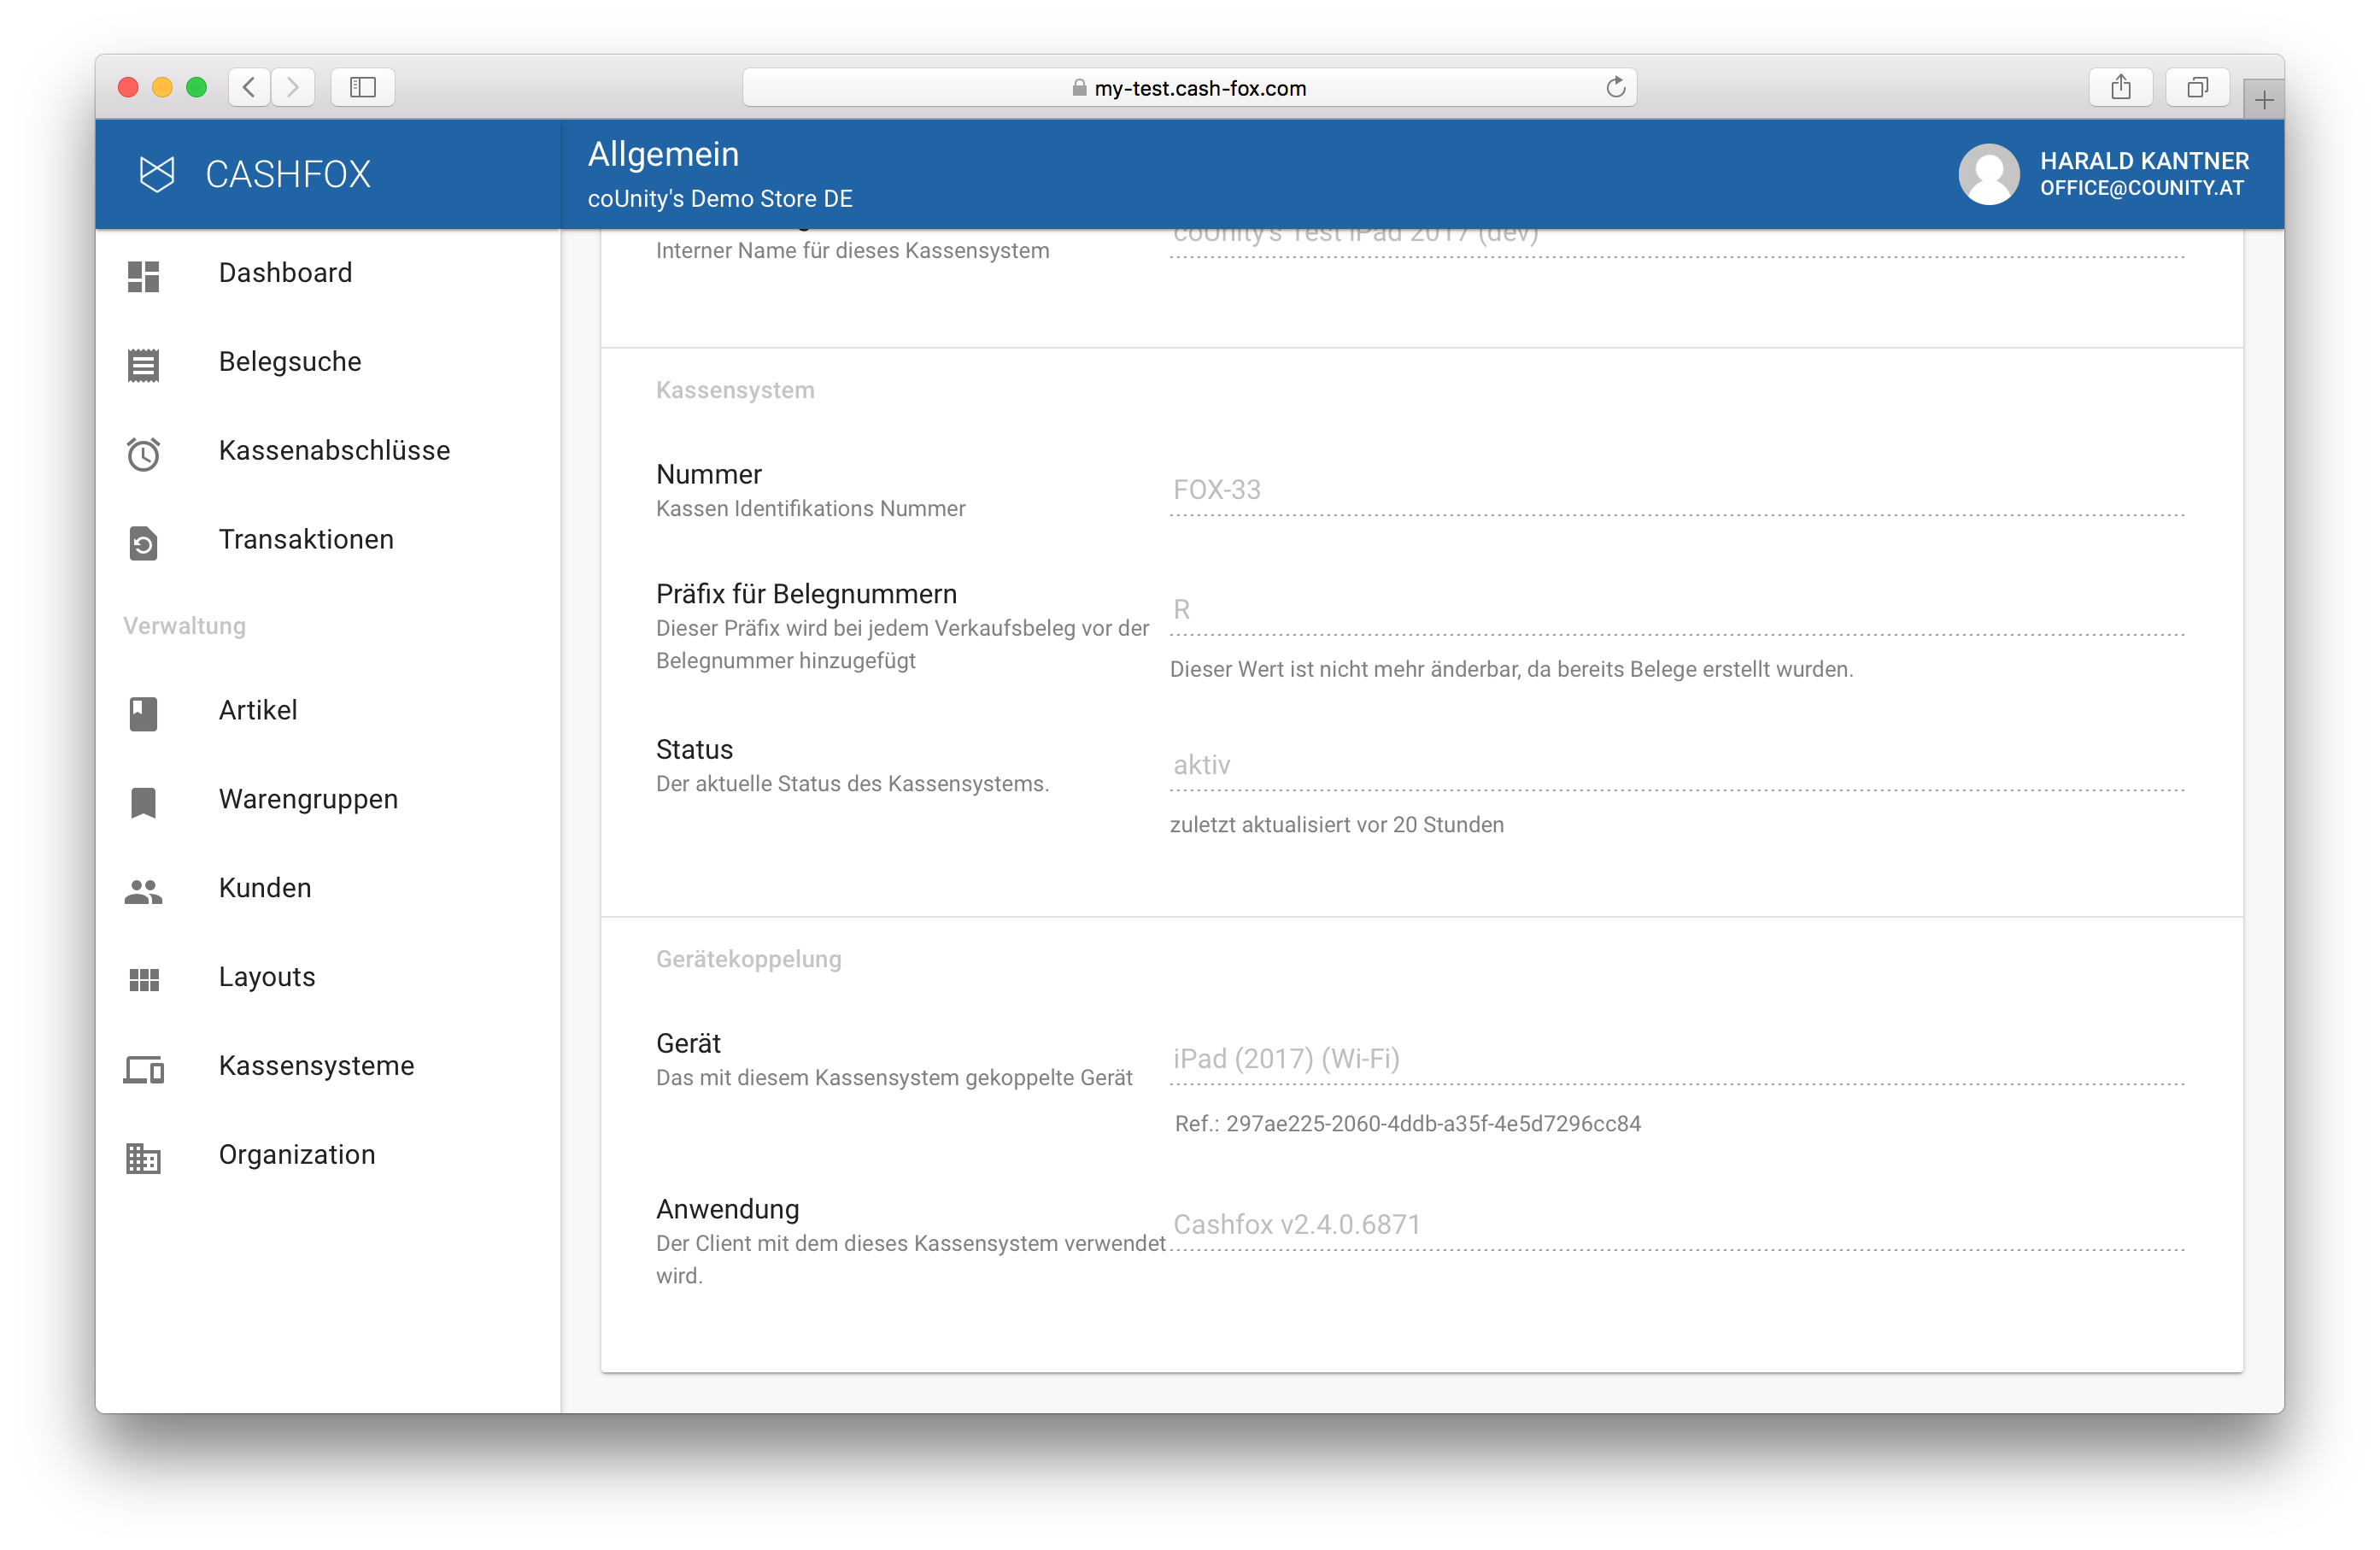2380x1550 pixels.
Task: Open the Artikel menu entry
Action: [x=258, y=710]
